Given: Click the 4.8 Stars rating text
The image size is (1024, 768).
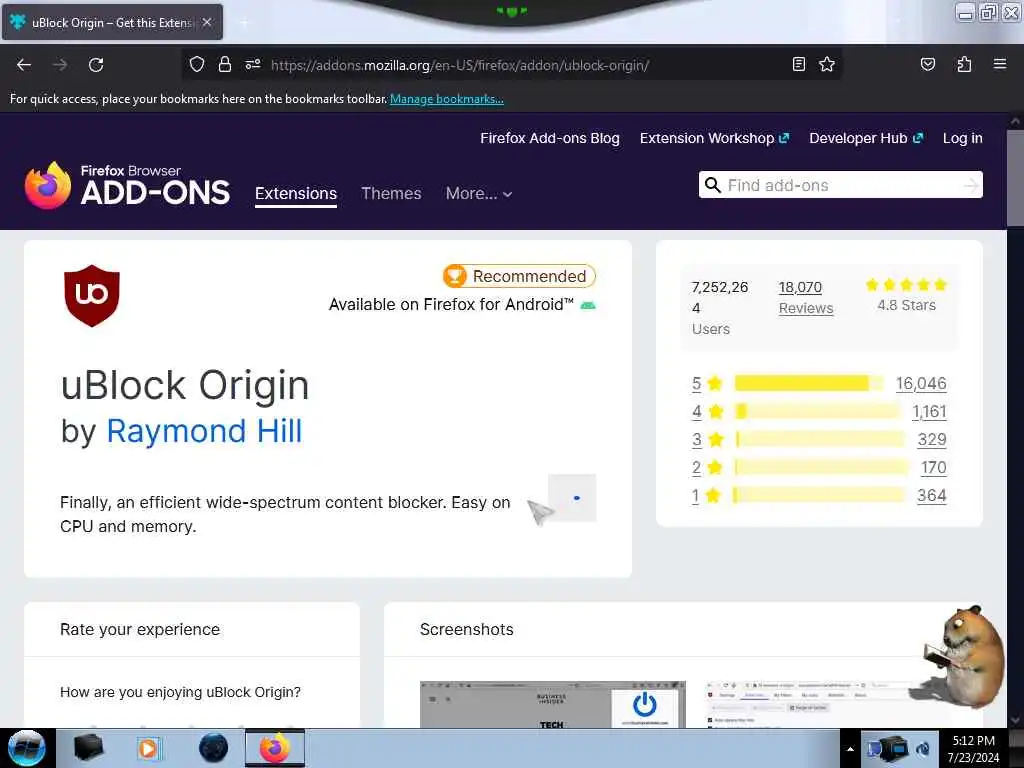Looking at the screenshot, I should 906,305.
